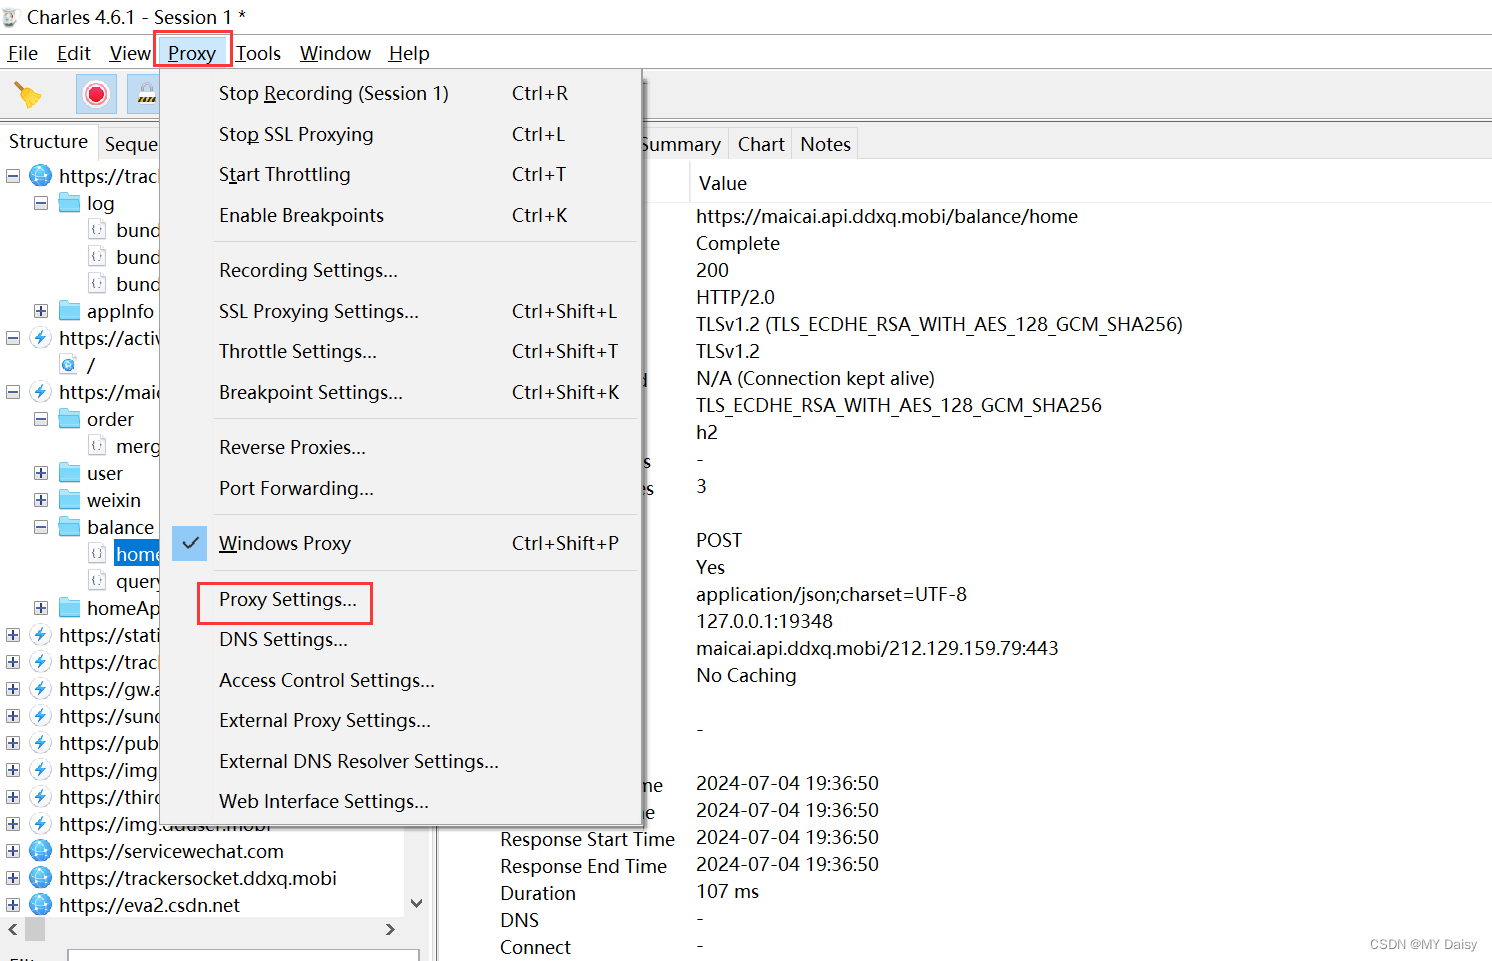Switch to the Structure tab

[x=48, y=142]
